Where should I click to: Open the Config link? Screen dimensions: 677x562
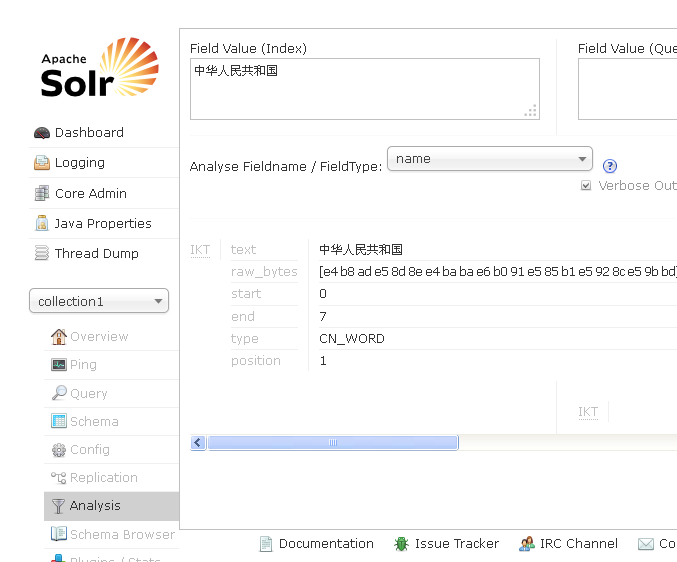(90, 450)
